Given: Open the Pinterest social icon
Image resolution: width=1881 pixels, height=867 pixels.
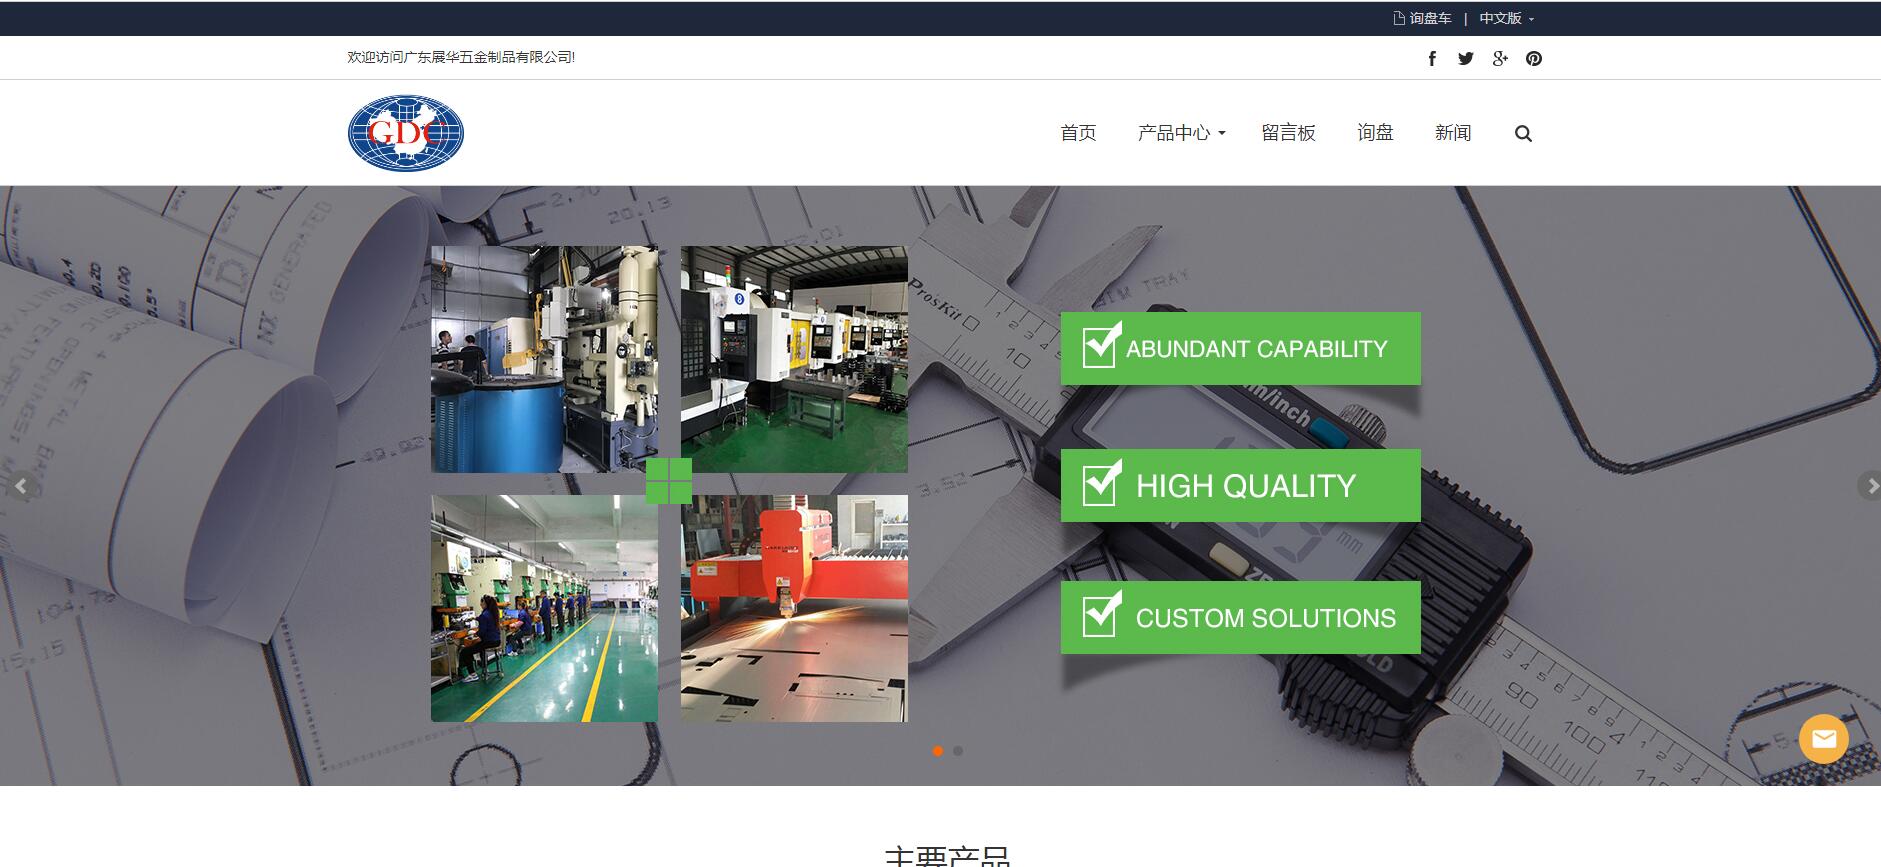Looking at the screenshot, I should [x=1534, y=58].
